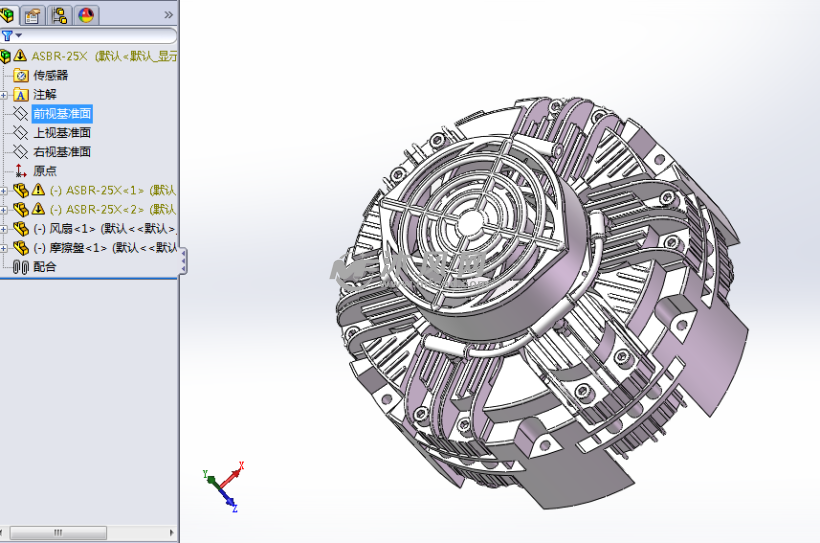
Task: Open the ConfigurationManager tab
Action: (59, 14)
